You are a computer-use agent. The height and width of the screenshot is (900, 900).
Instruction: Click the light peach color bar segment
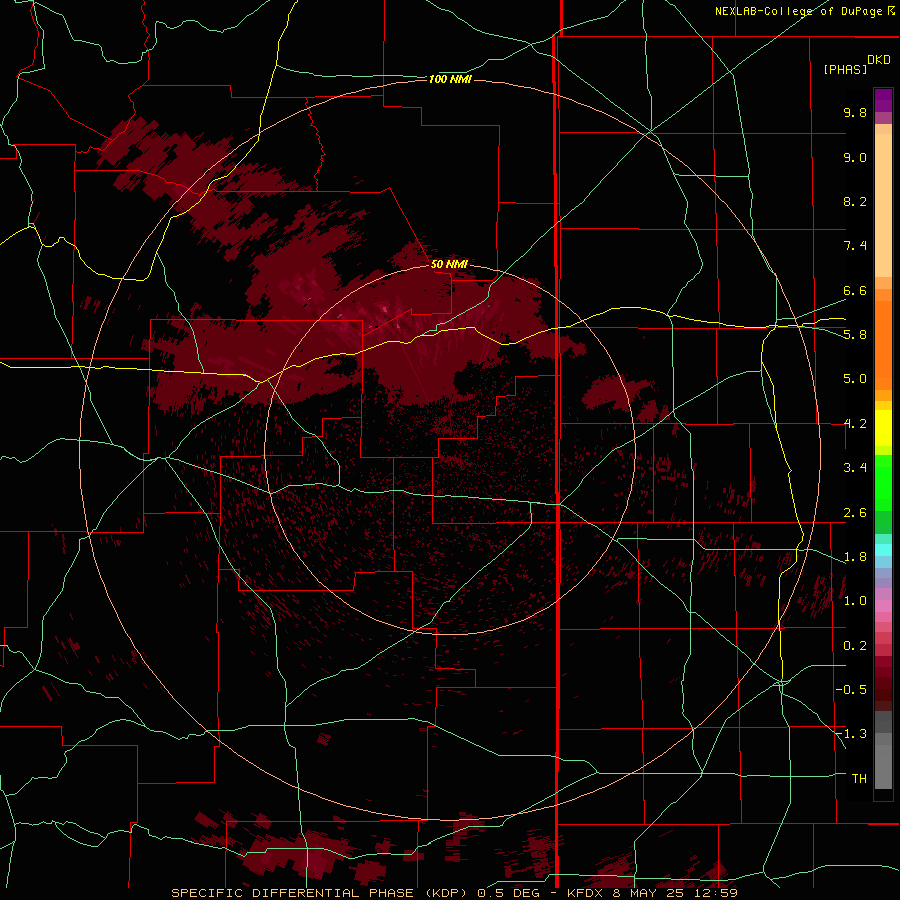pos(883,207)
